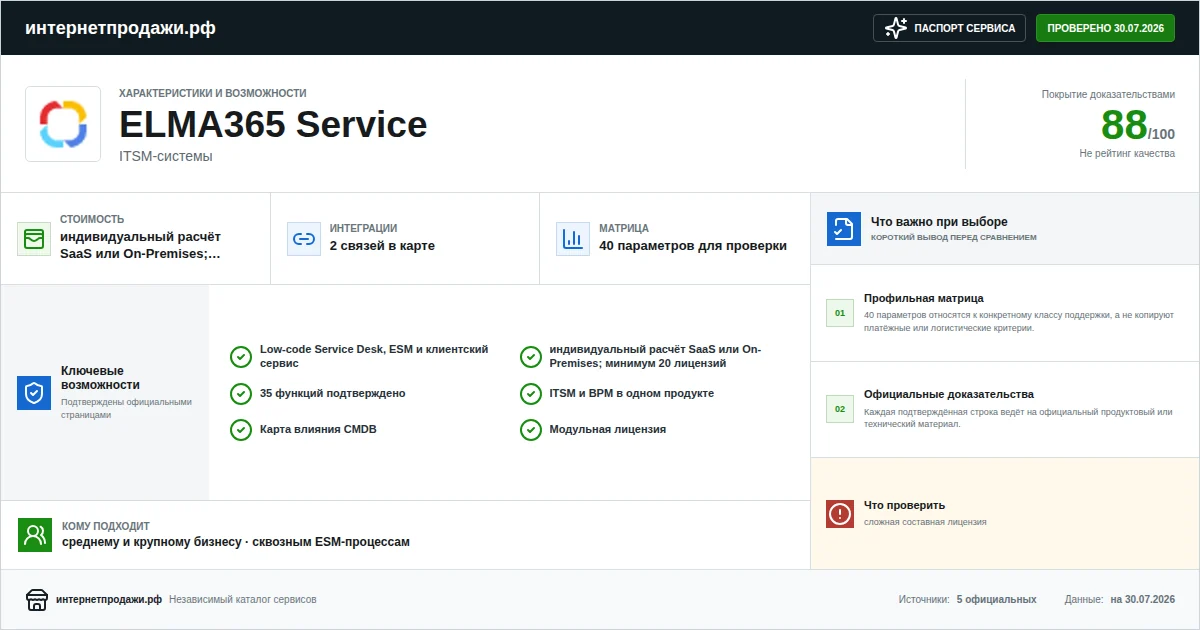Image resolution: width=1200 pixels, height=630 pixels.
Task: Click Данные: на 30.07.2026 in footer
Action: click(1120, 599)
